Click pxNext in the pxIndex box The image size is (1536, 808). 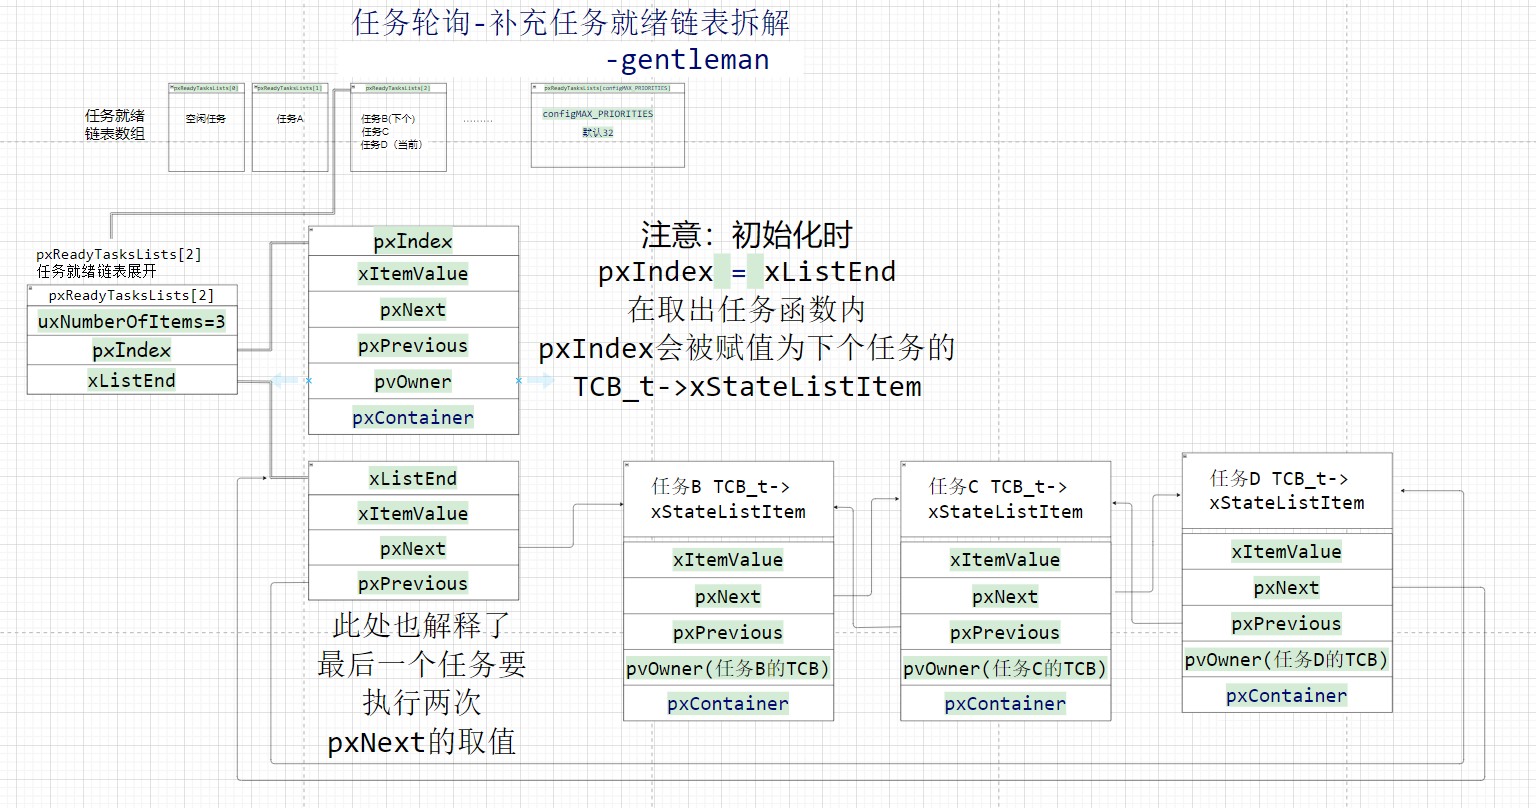413,310
